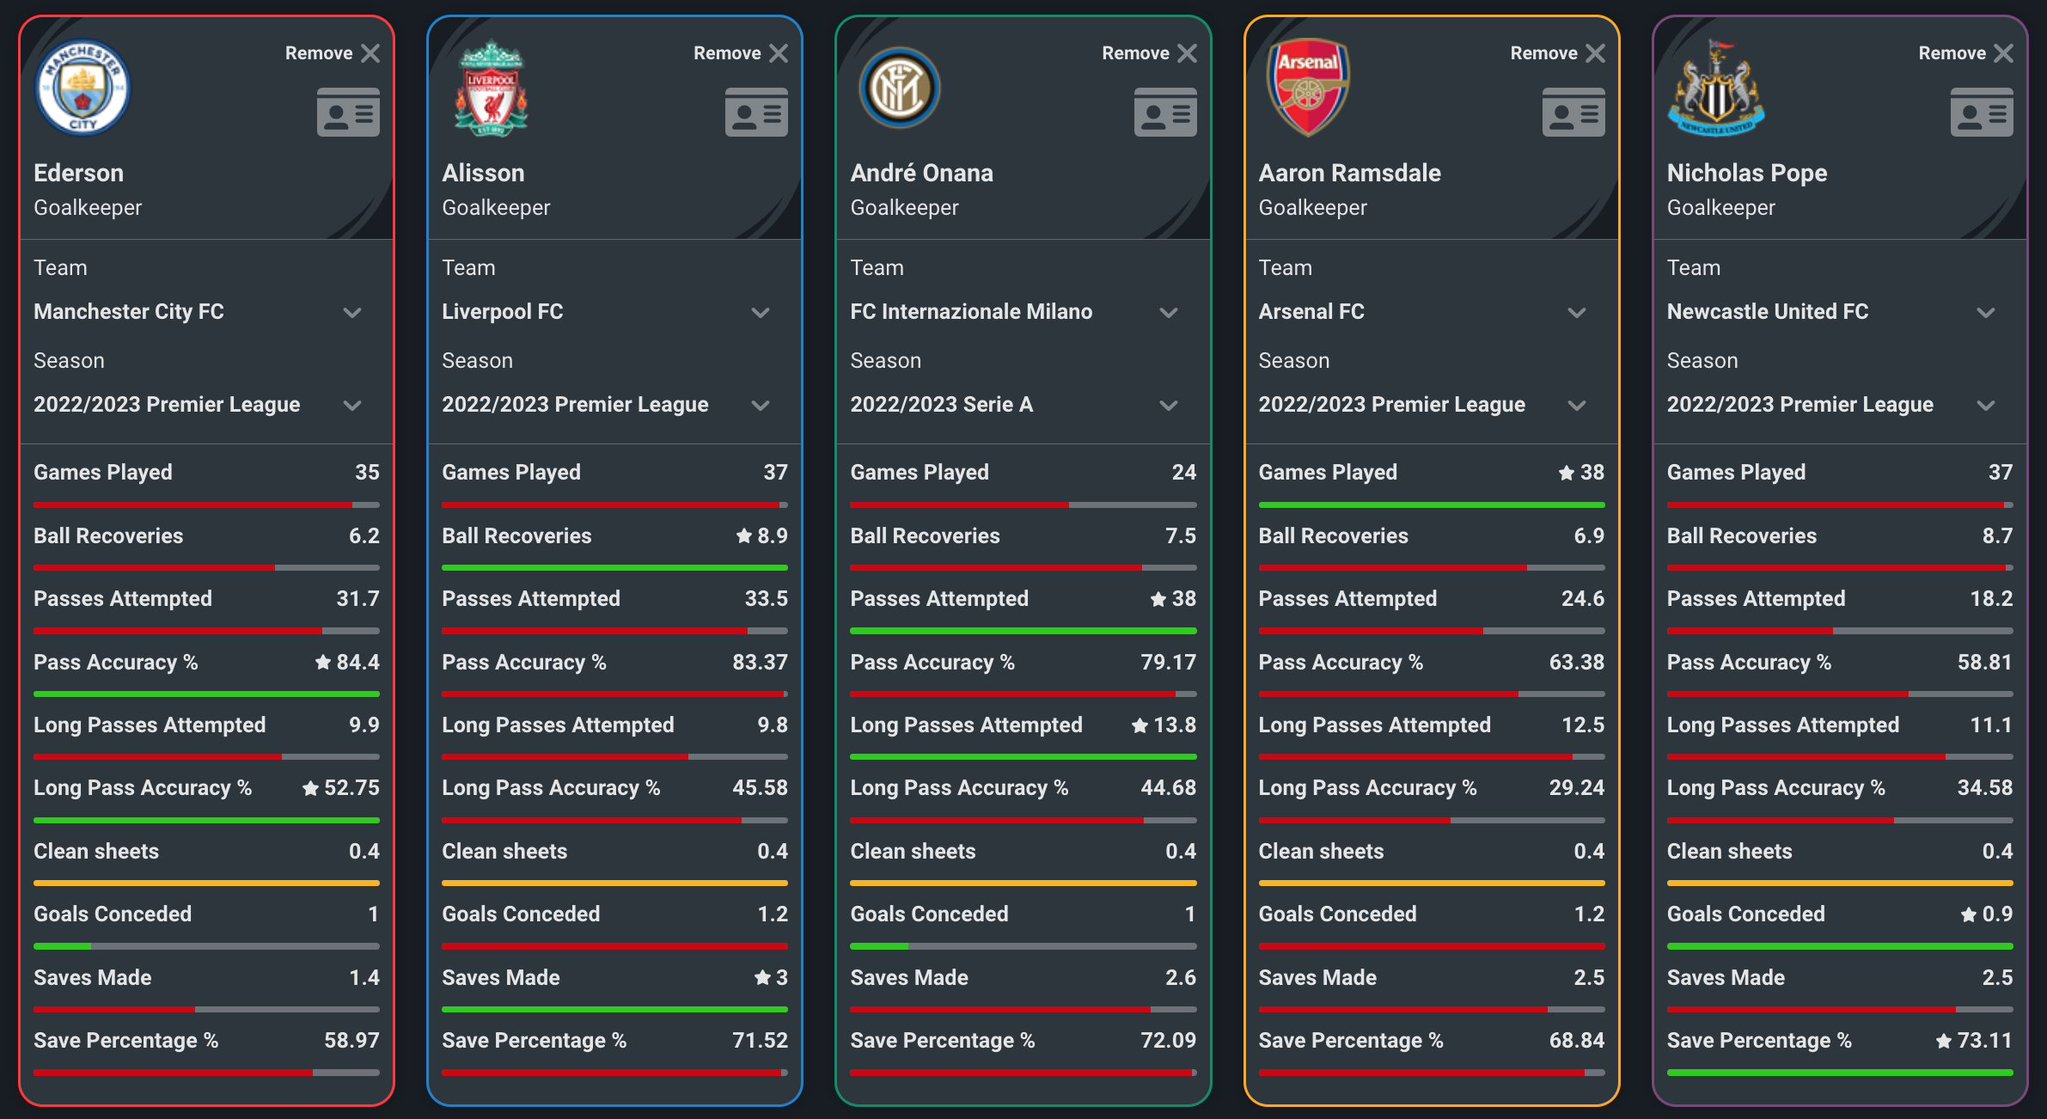Click the Inter Milan club crest
The width and height of the screenshot is (2047, 1119).
pos(899,88)
